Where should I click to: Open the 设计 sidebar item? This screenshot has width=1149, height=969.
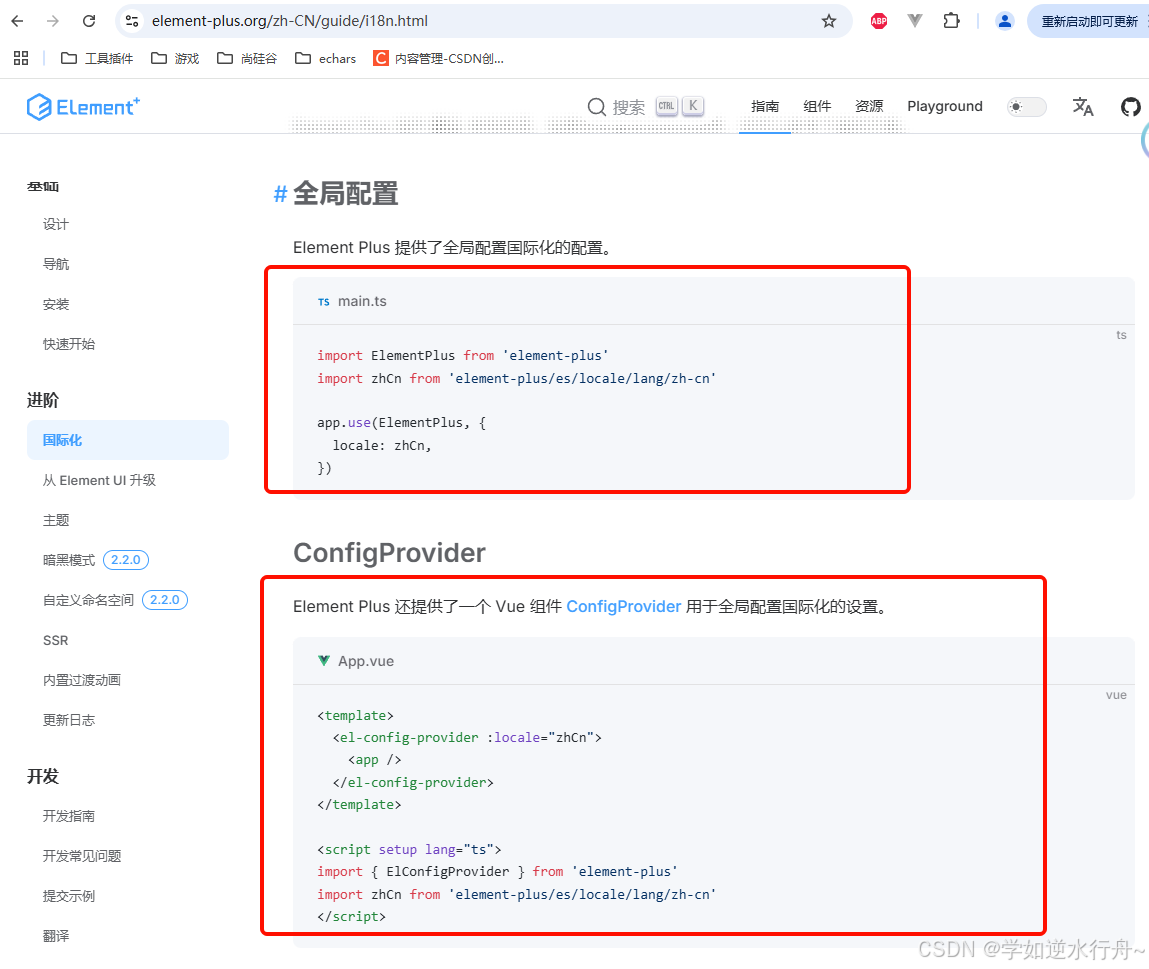56,224
